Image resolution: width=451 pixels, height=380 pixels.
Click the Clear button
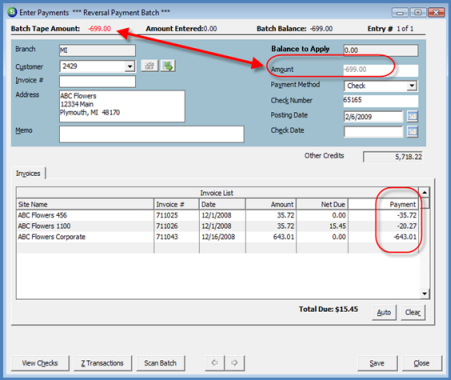pos(413,312)
